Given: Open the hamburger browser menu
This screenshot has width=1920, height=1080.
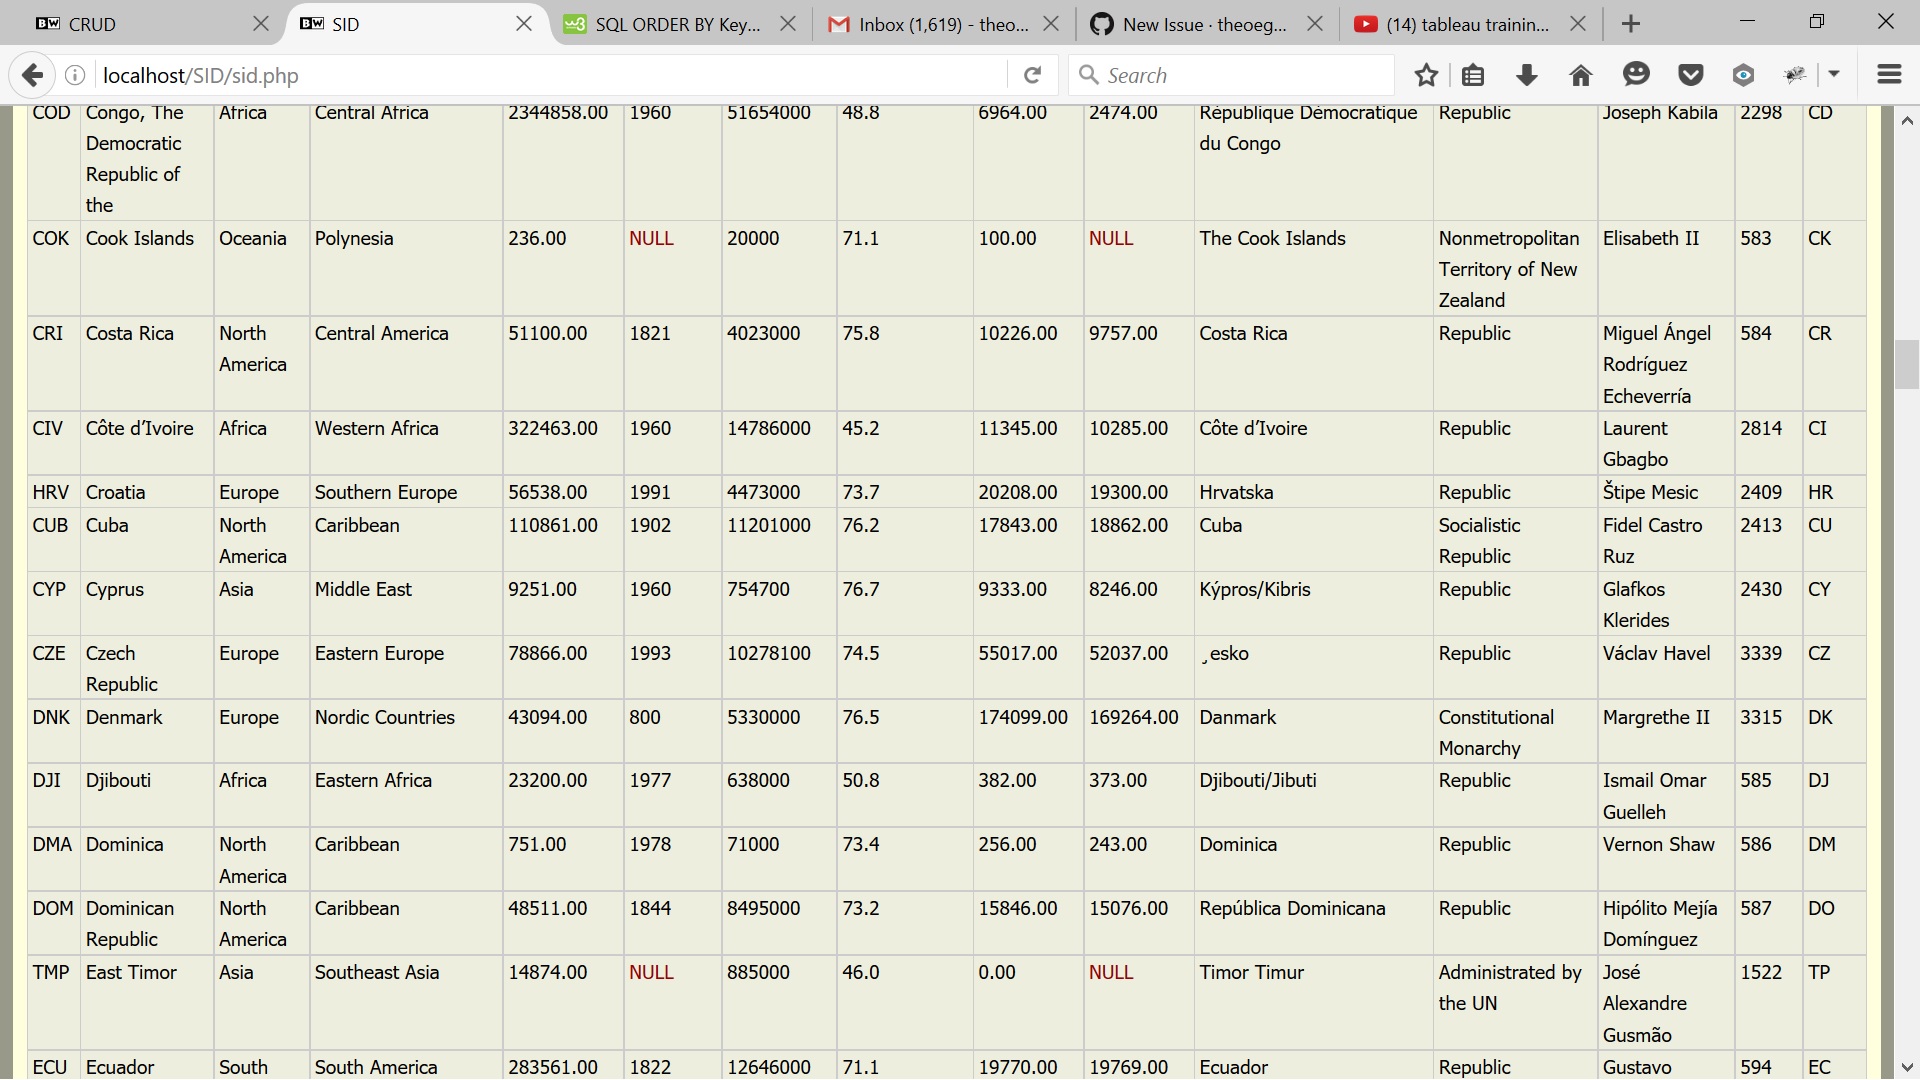Looking at the screenshot, I should [x=1889, y=75].
